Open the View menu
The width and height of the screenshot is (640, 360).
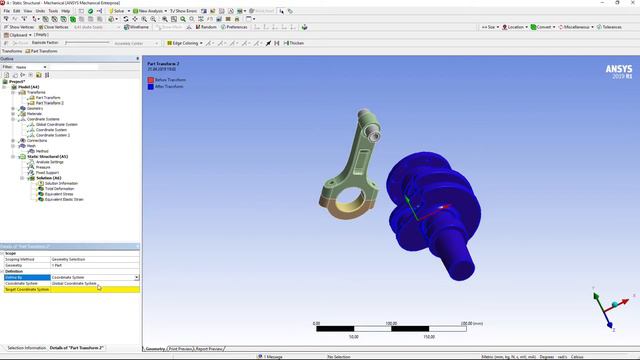[x=28, y=11]
